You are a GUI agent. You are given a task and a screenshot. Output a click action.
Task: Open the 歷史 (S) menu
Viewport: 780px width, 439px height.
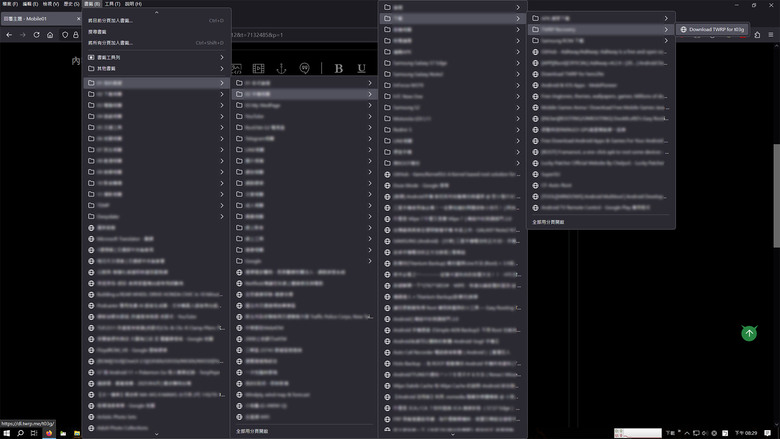click(71, 3)
